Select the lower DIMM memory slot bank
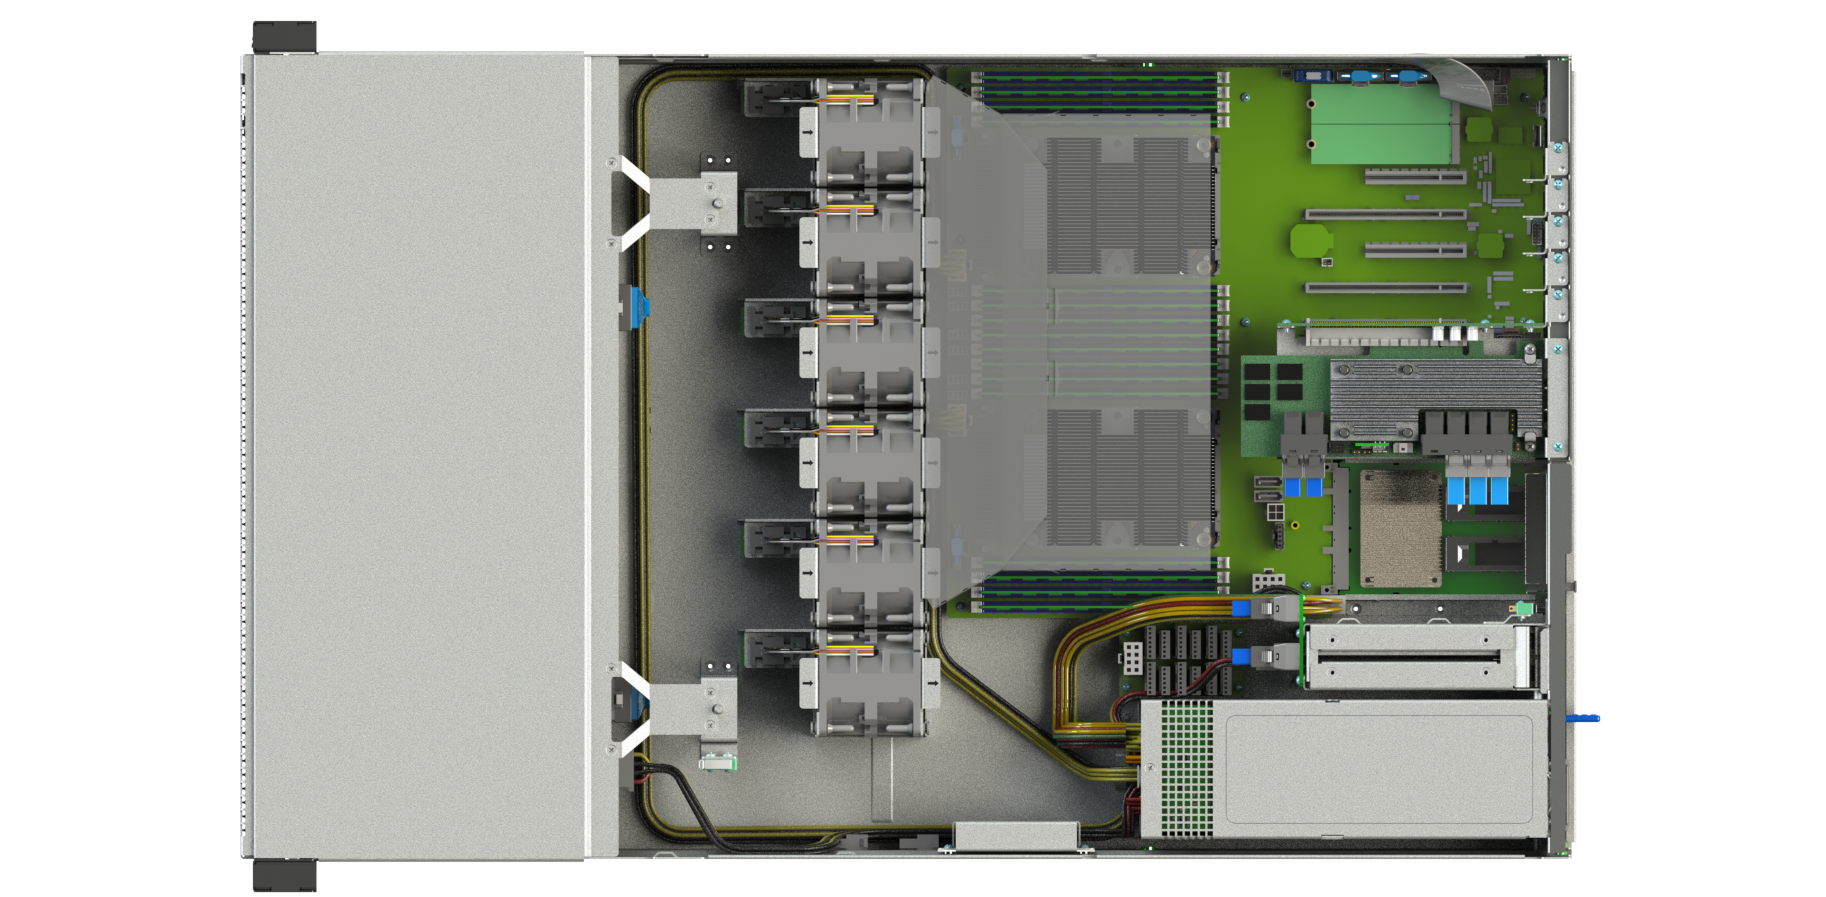Screen dimensions: 1826x897 pos(1098,591)
